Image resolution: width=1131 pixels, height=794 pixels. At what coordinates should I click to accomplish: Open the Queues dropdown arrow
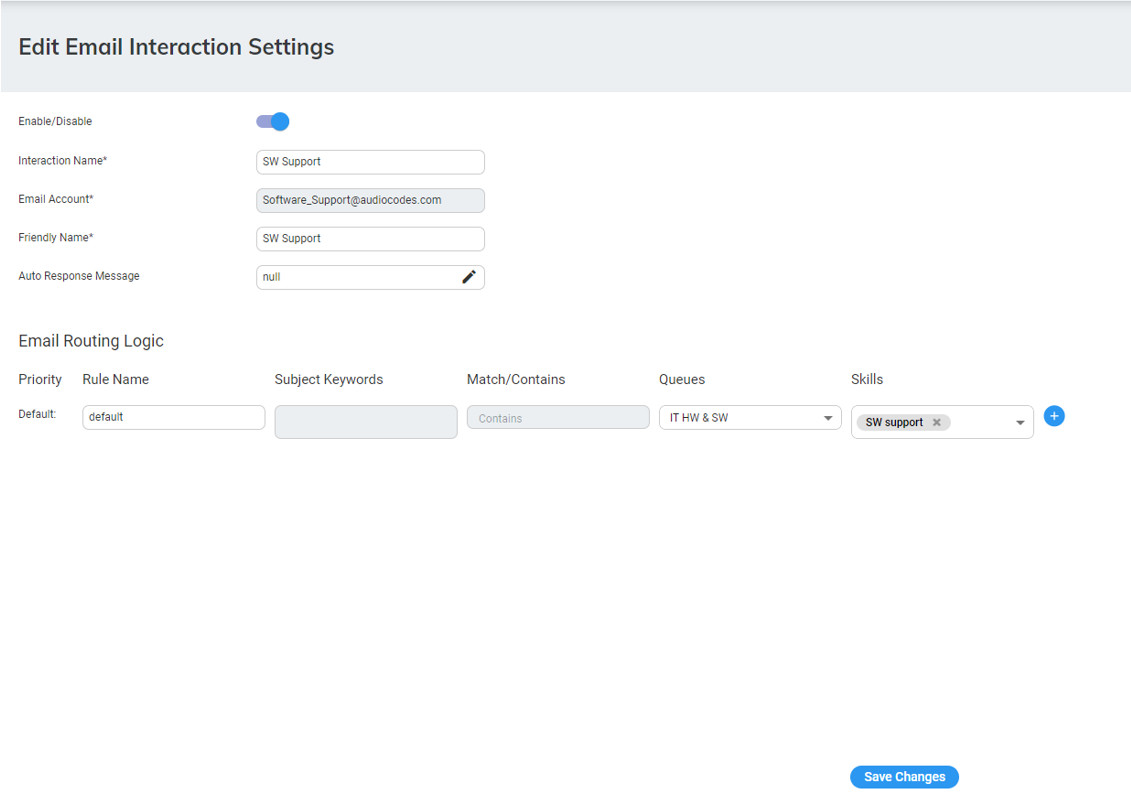click(x=828, y=418)
